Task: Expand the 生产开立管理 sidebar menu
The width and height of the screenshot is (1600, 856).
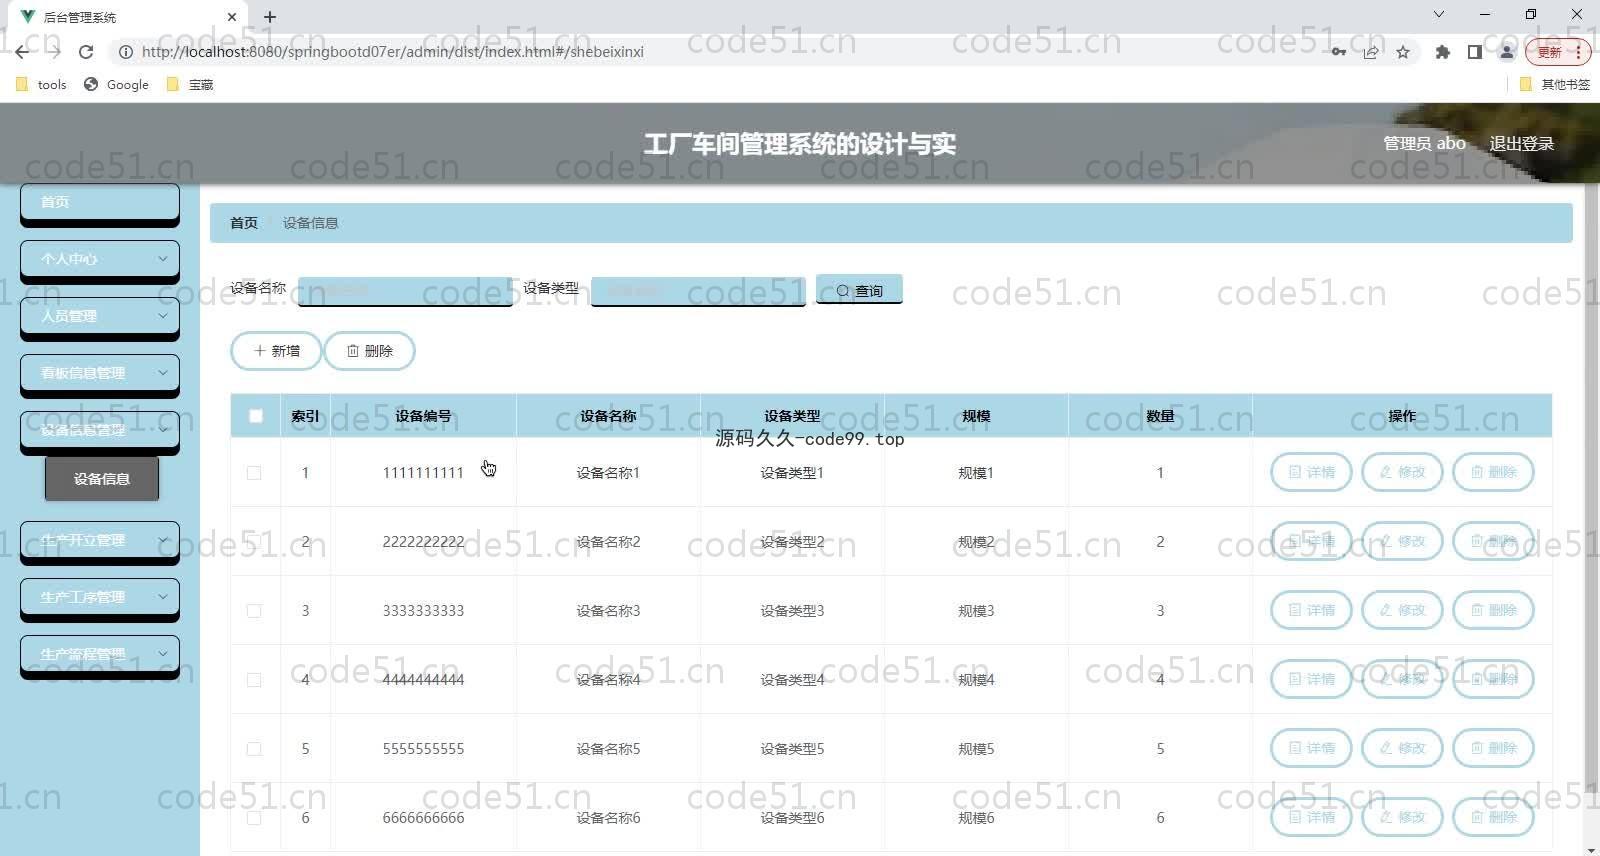Action: 100,540
